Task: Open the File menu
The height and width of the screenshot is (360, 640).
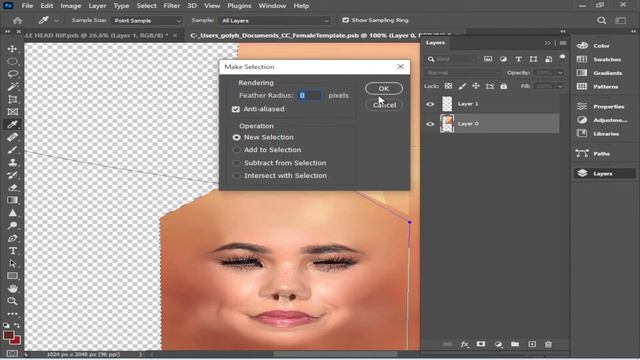Action: click(x=27, y=6)
